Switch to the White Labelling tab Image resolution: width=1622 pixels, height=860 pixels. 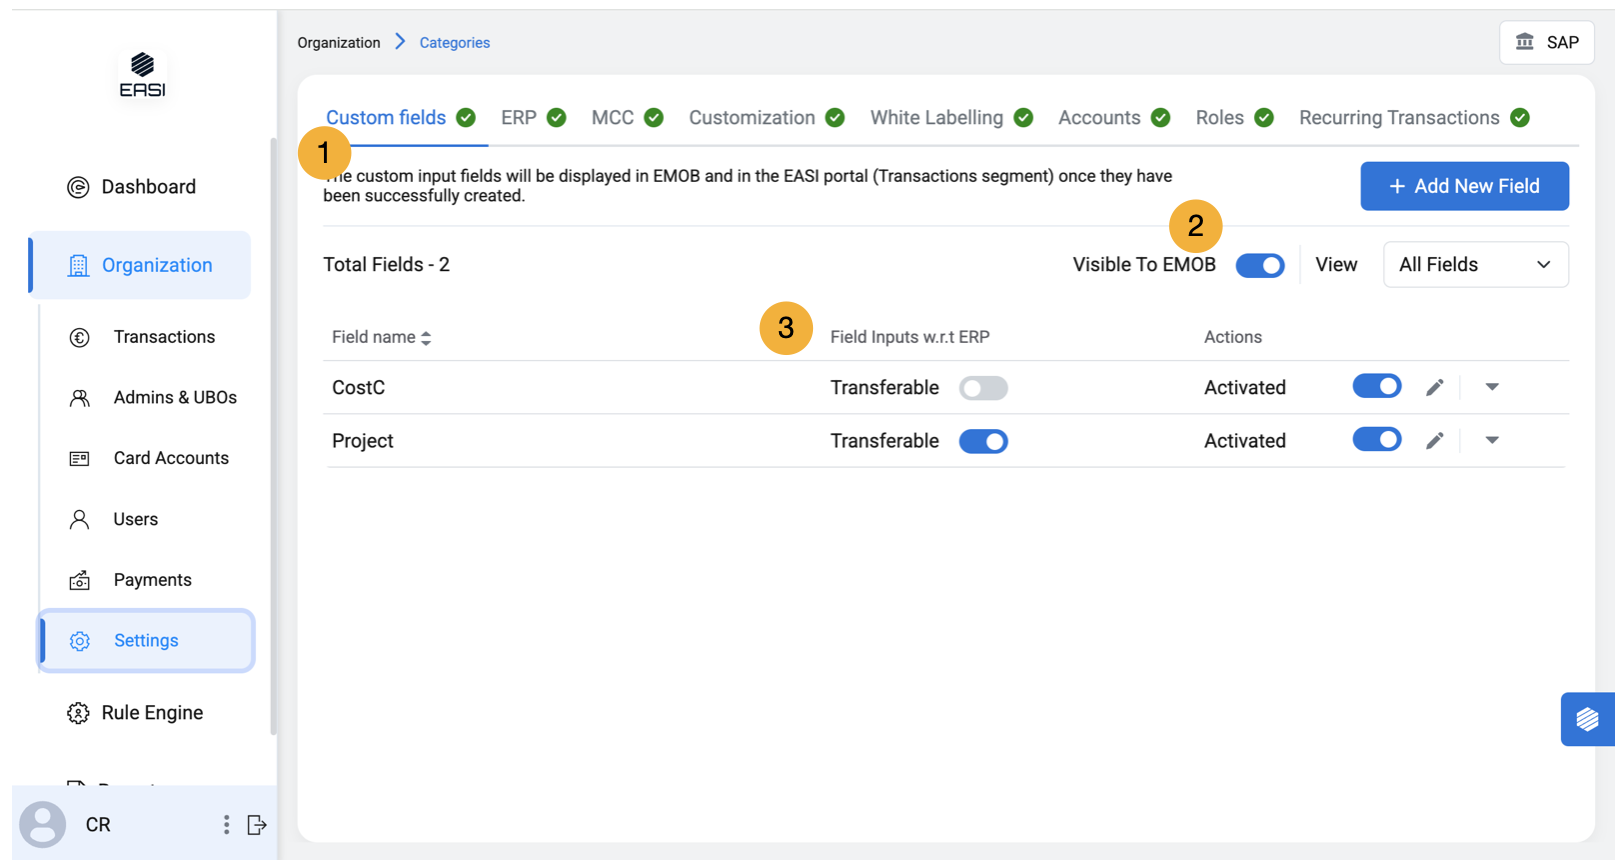(936, 118)
